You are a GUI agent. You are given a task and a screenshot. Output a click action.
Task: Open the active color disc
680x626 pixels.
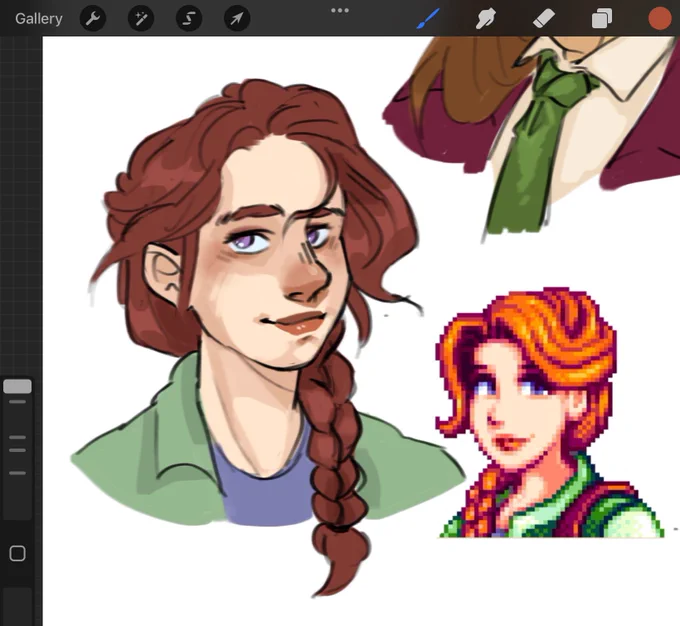(x=659, y=19)
